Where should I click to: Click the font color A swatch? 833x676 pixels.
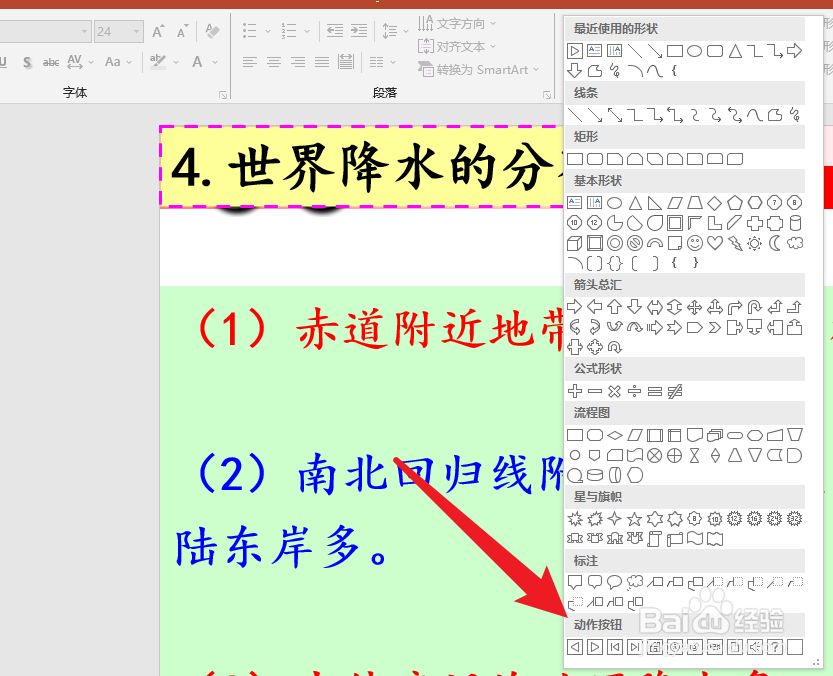point(197,62)
